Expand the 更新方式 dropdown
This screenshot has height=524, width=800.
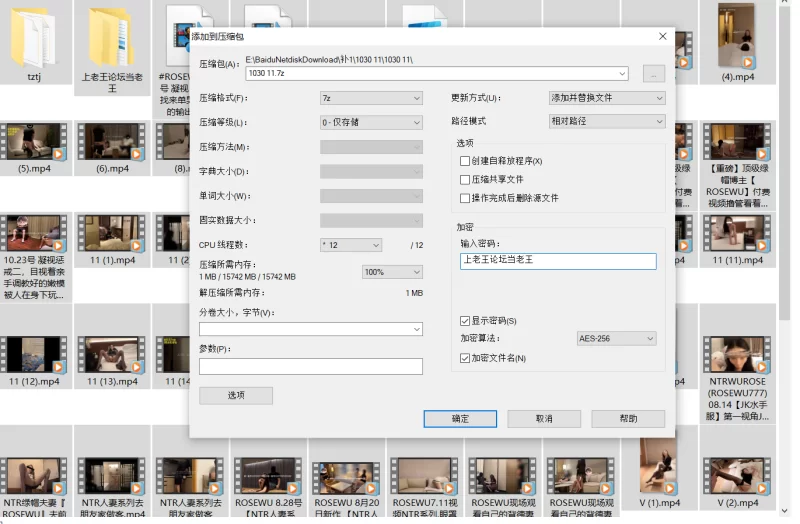tap(607, 98)
